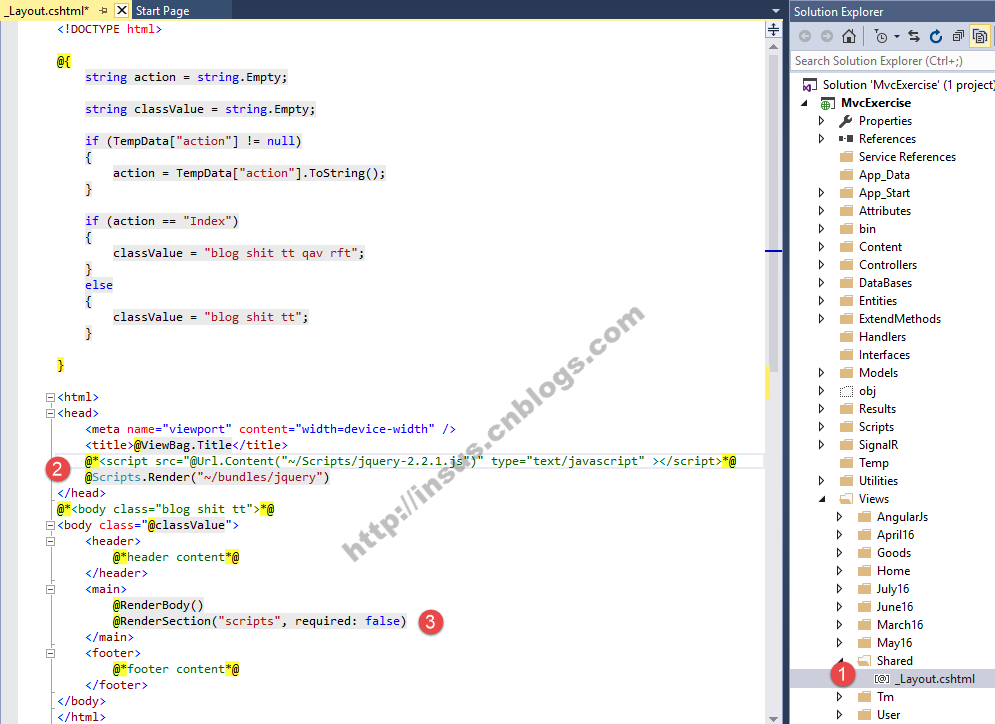Select the June16 folder
995x724 pixels.
895,607
